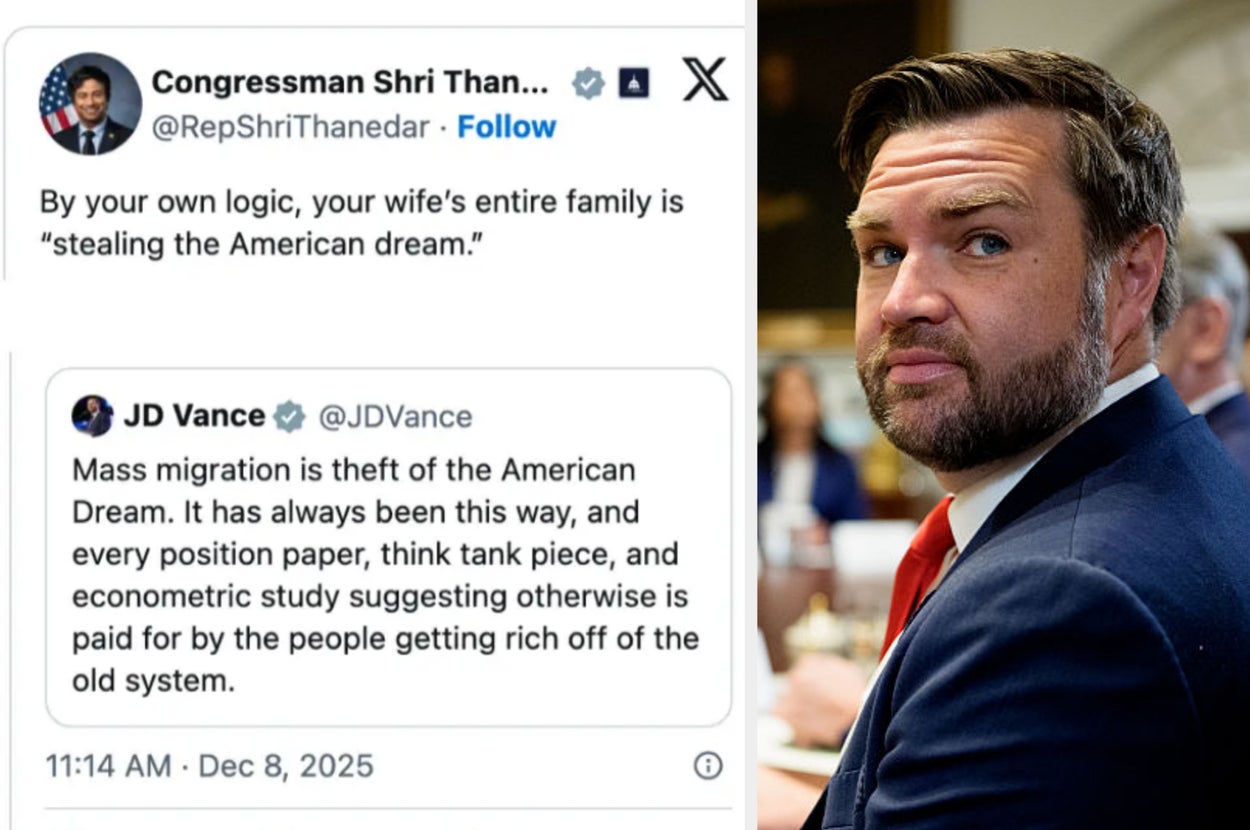Click verified badge next to JD Vance
Image resolution: width=1250 pixels, height=830 pixels.
[290, 416]
